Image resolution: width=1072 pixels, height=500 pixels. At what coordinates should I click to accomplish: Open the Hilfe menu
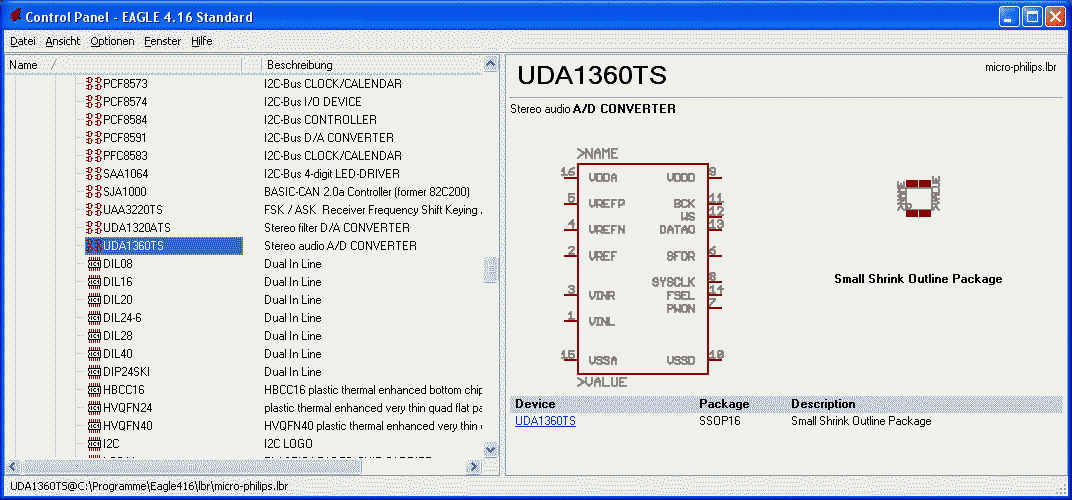[202, 41]
